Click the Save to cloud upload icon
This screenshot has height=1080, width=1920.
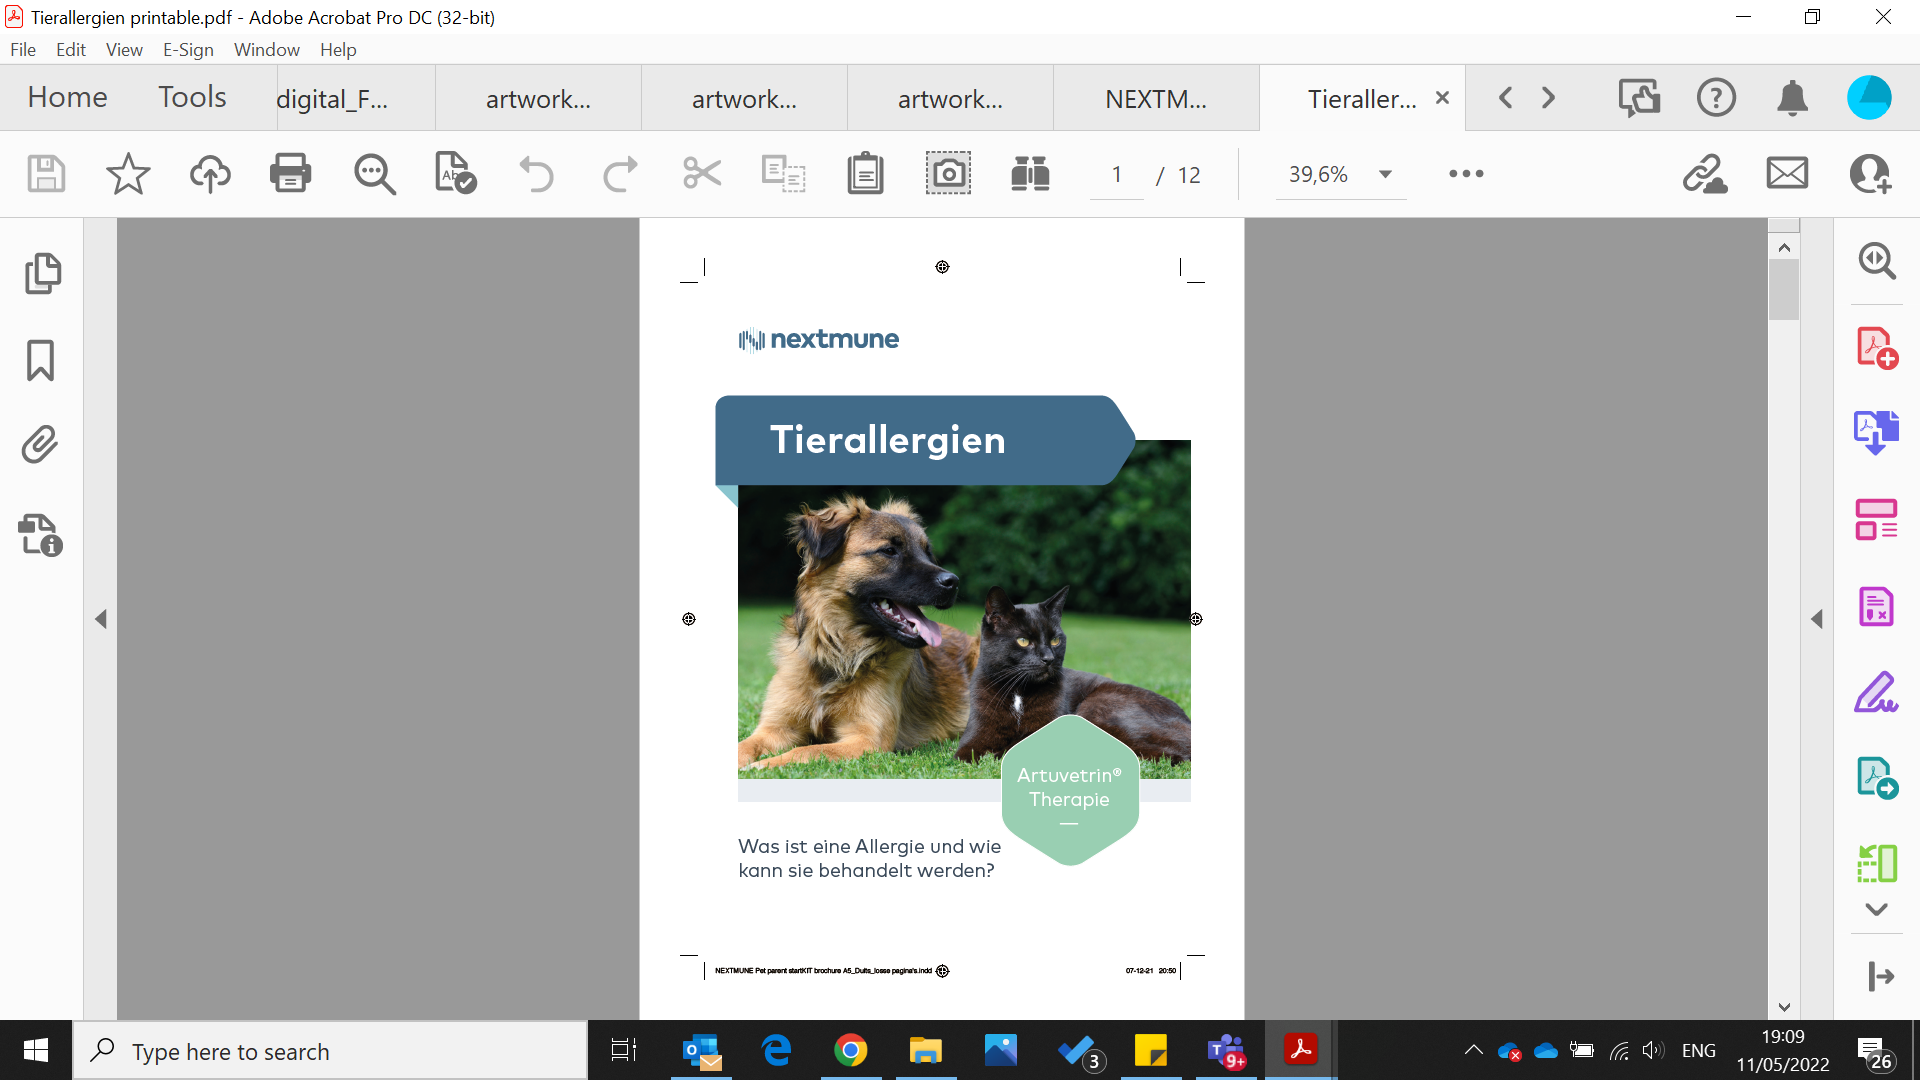point(210,174)
